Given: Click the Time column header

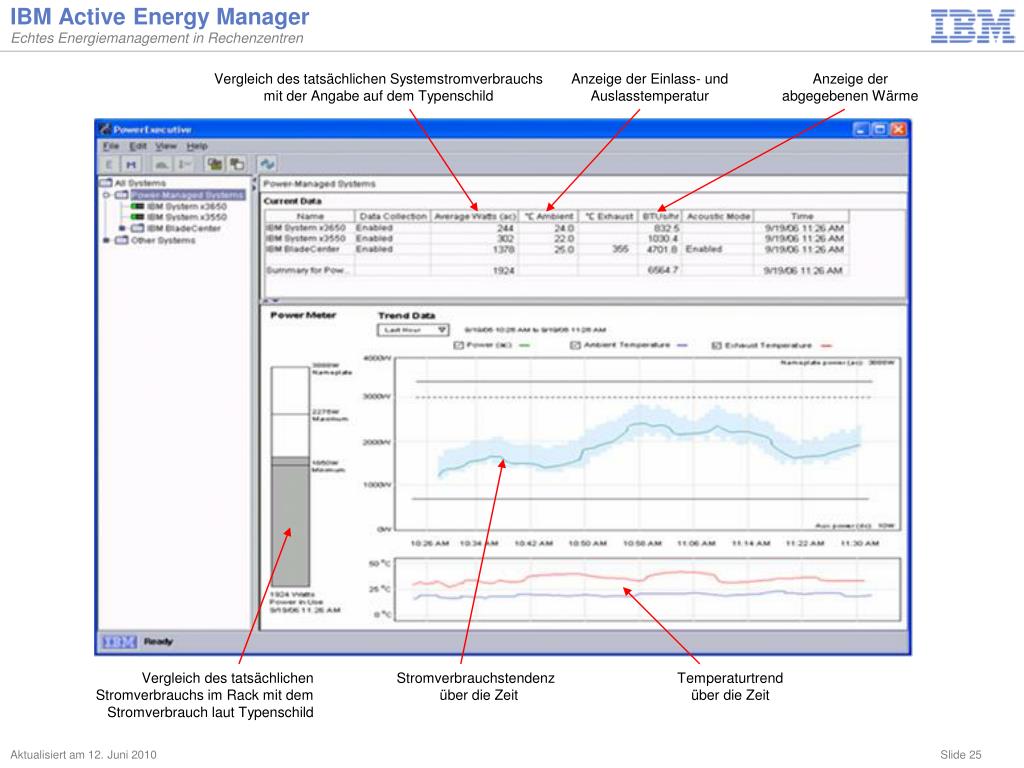Looking at the screenshot, I should (x=802, y=216).
